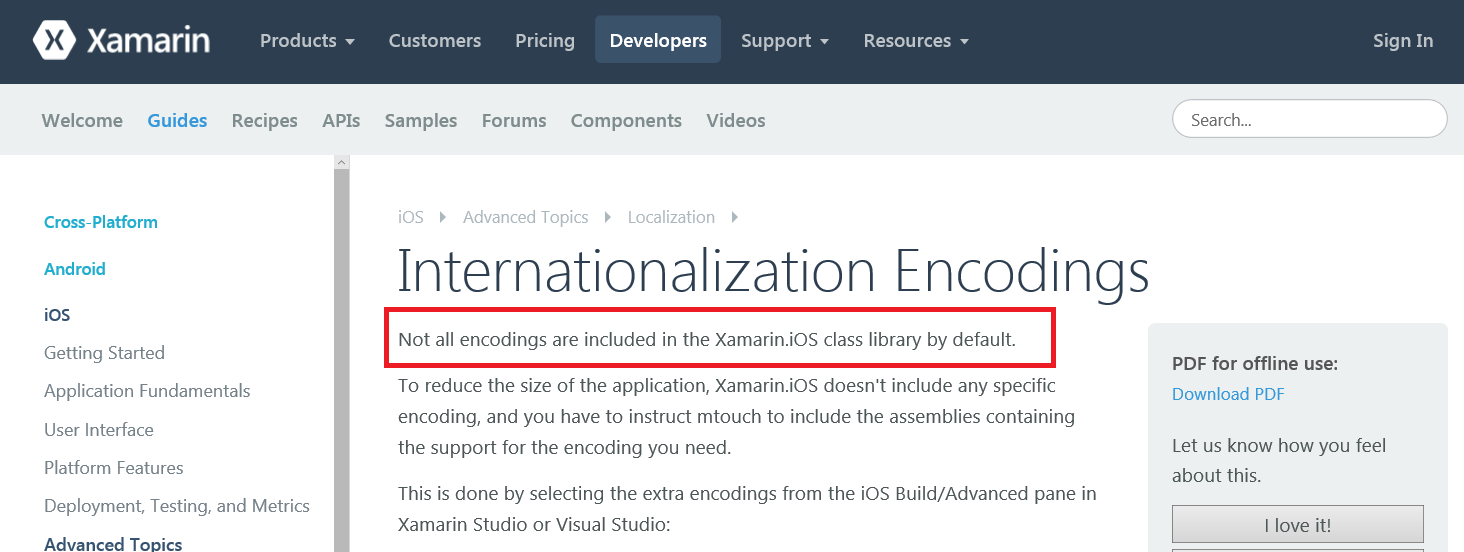Open User Interface in the sidebar
1464x552 pixels.
[99, 430]
